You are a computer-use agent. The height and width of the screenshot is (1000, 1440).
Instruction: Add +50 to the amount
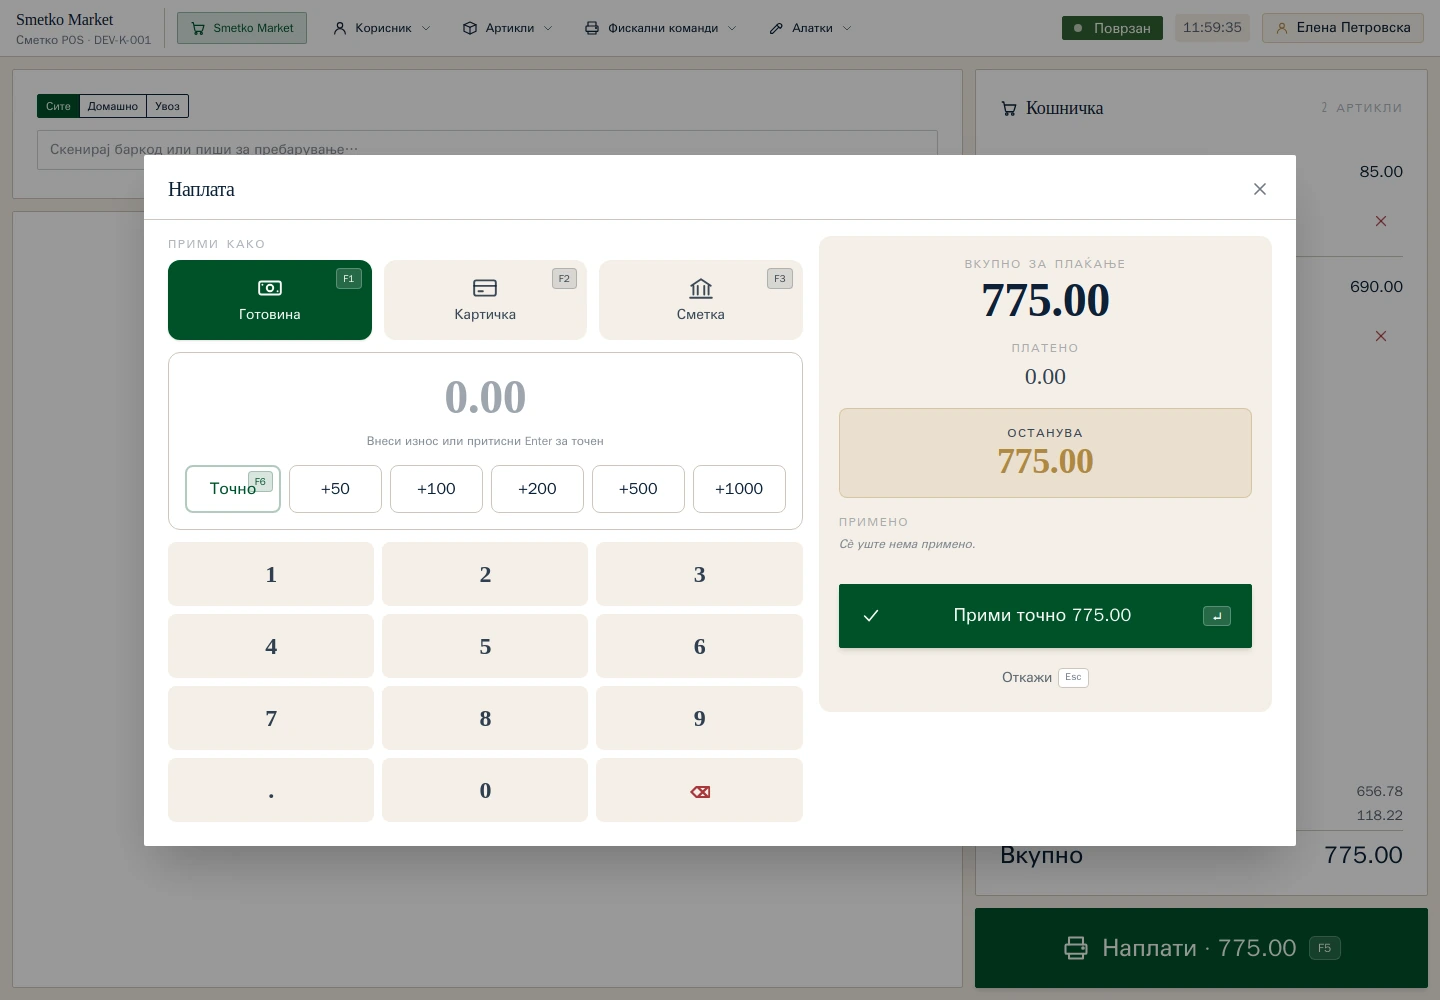(x=335, y=489)
